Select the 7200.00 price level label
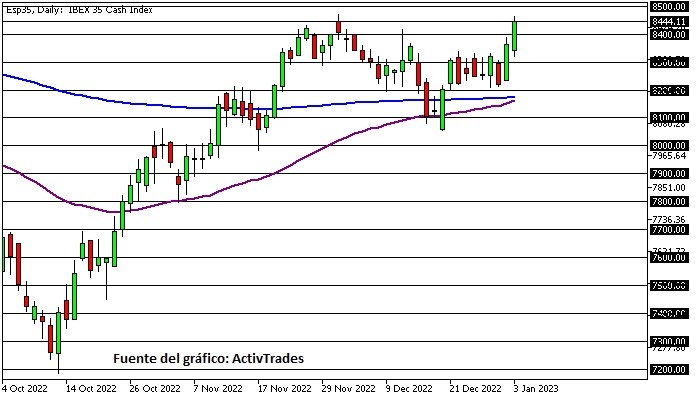The image size is (700, 400). point(666,370)
